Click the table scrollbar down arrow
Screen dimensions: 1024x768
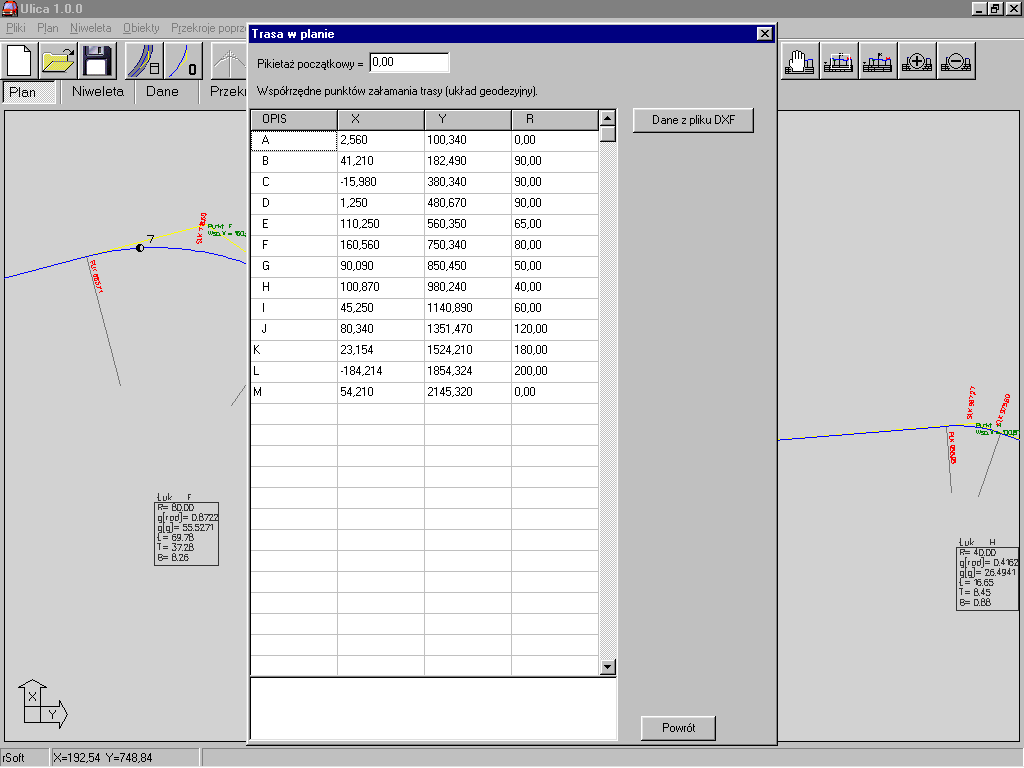click(x=607, y=667)
